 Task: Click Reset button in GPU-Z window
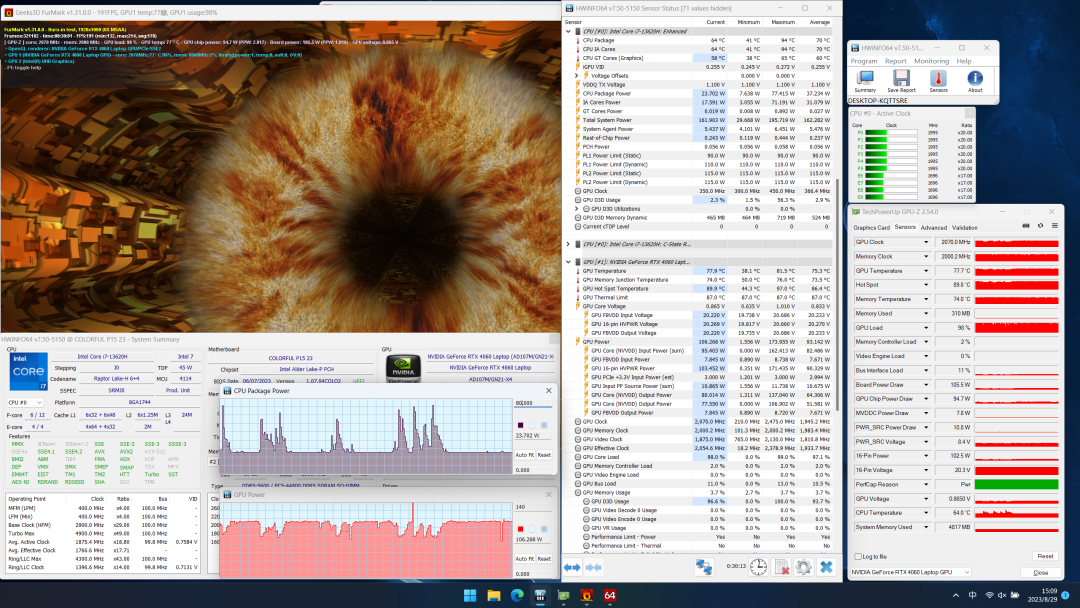(x=1044, y=556)
